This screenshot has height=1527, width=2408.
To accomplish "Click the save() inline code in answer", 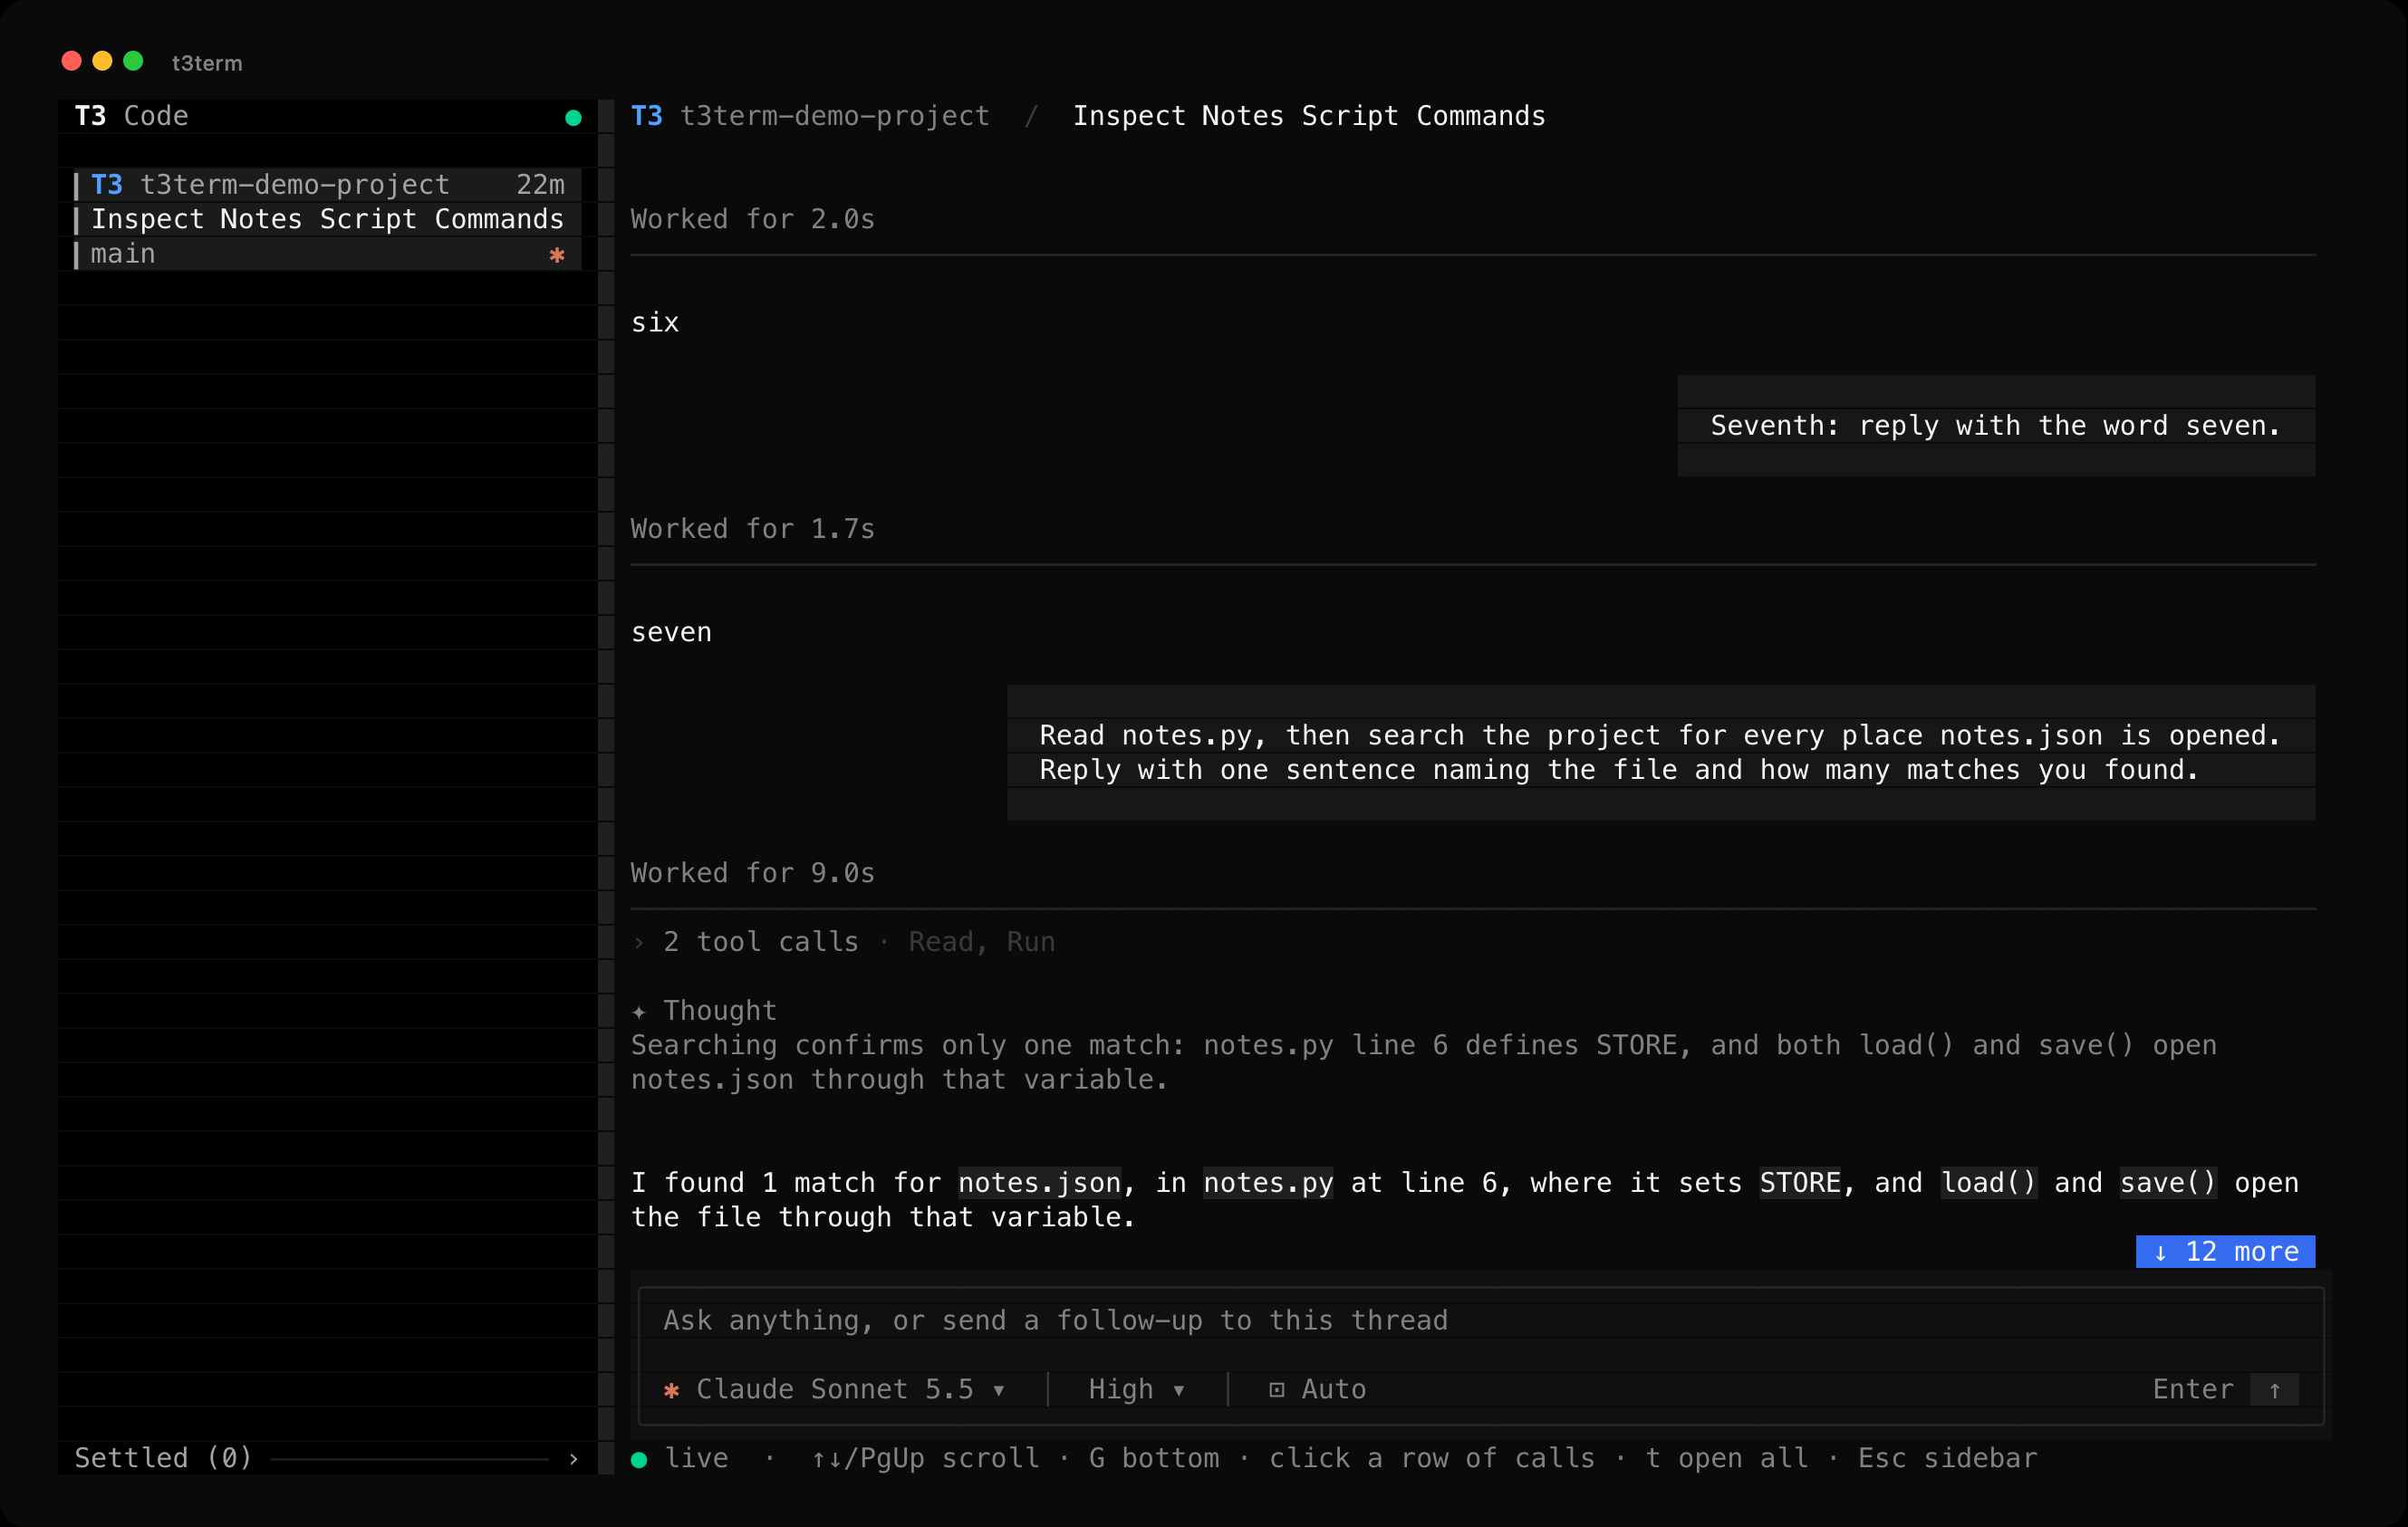I will [x=2168, y=1183].
